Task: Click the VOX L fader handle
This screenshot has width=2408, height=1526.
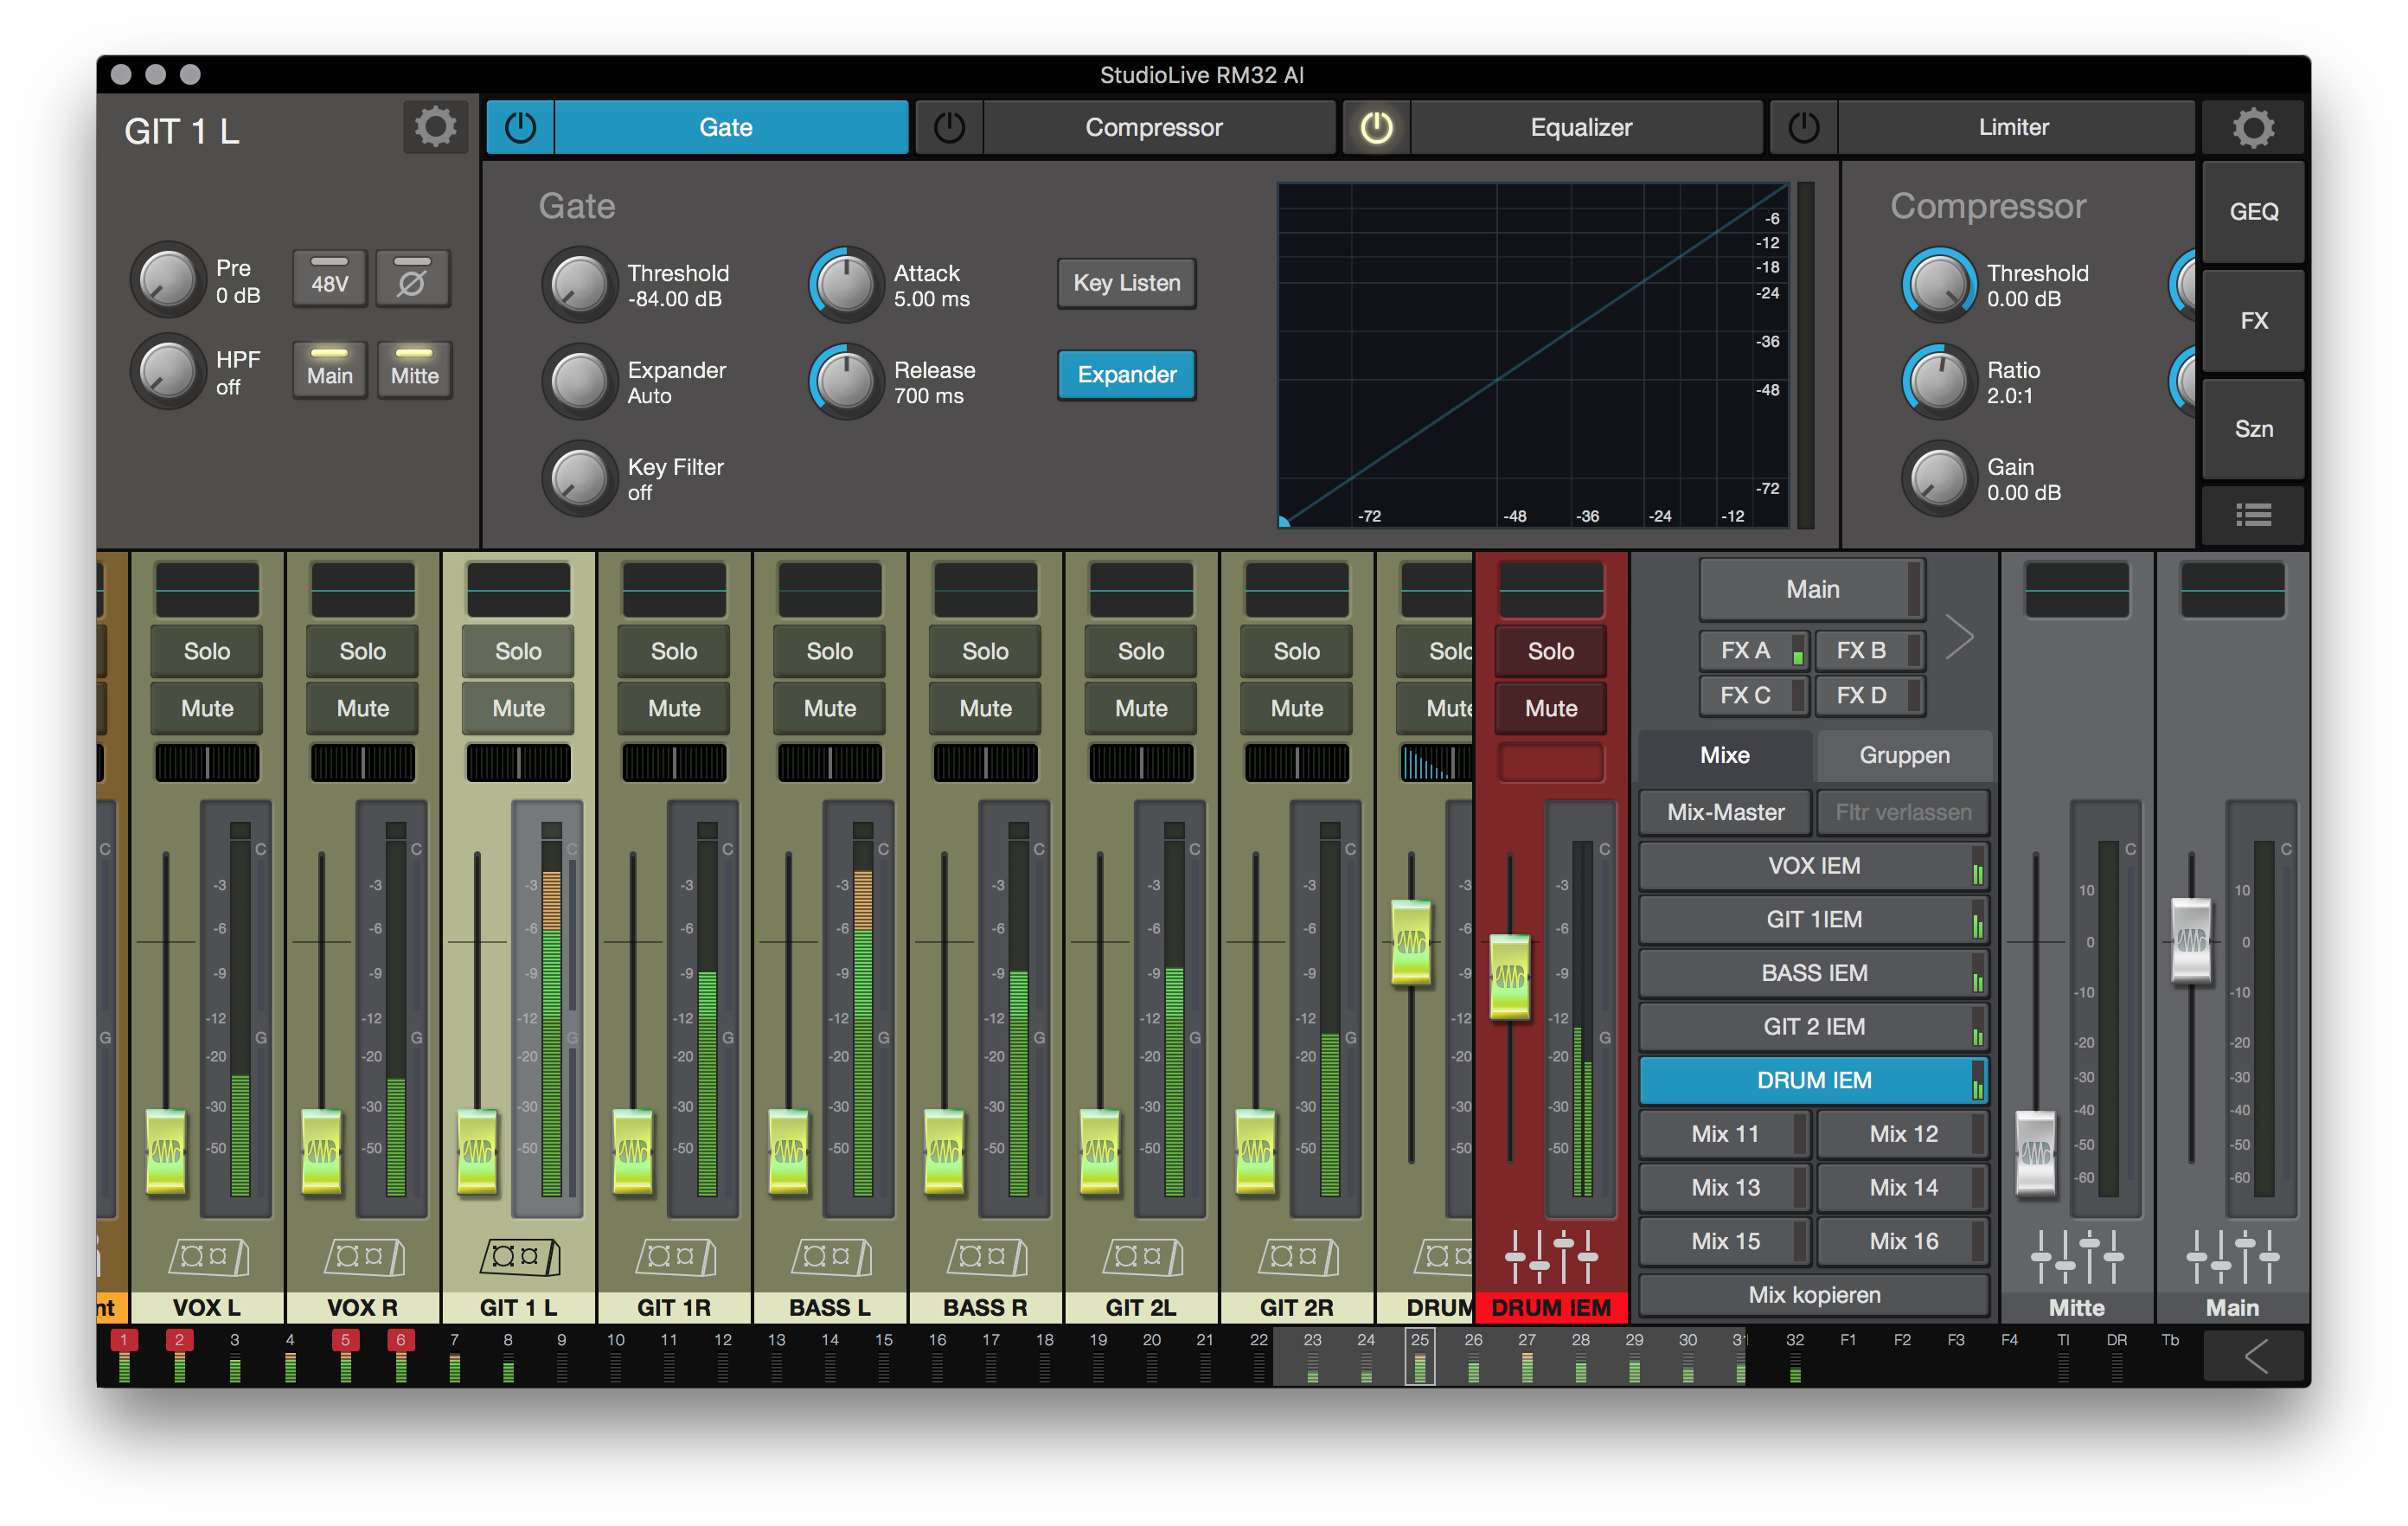Action: (166, 1151)
